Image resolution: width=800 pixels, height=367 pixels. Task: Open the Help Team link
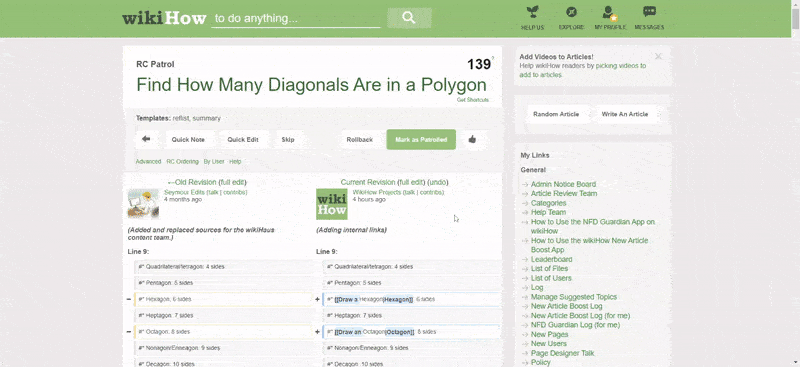click(548, 212)
